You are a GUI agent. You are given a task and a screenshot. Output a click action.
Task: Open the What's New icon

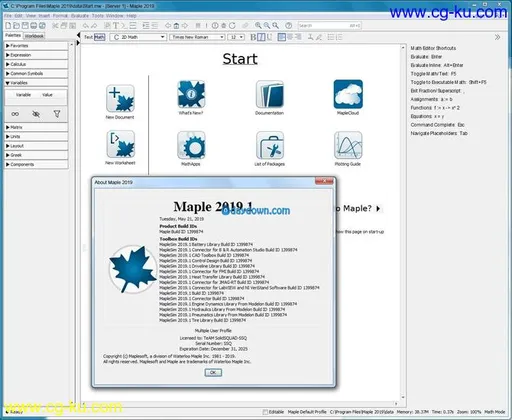(191, 94)
